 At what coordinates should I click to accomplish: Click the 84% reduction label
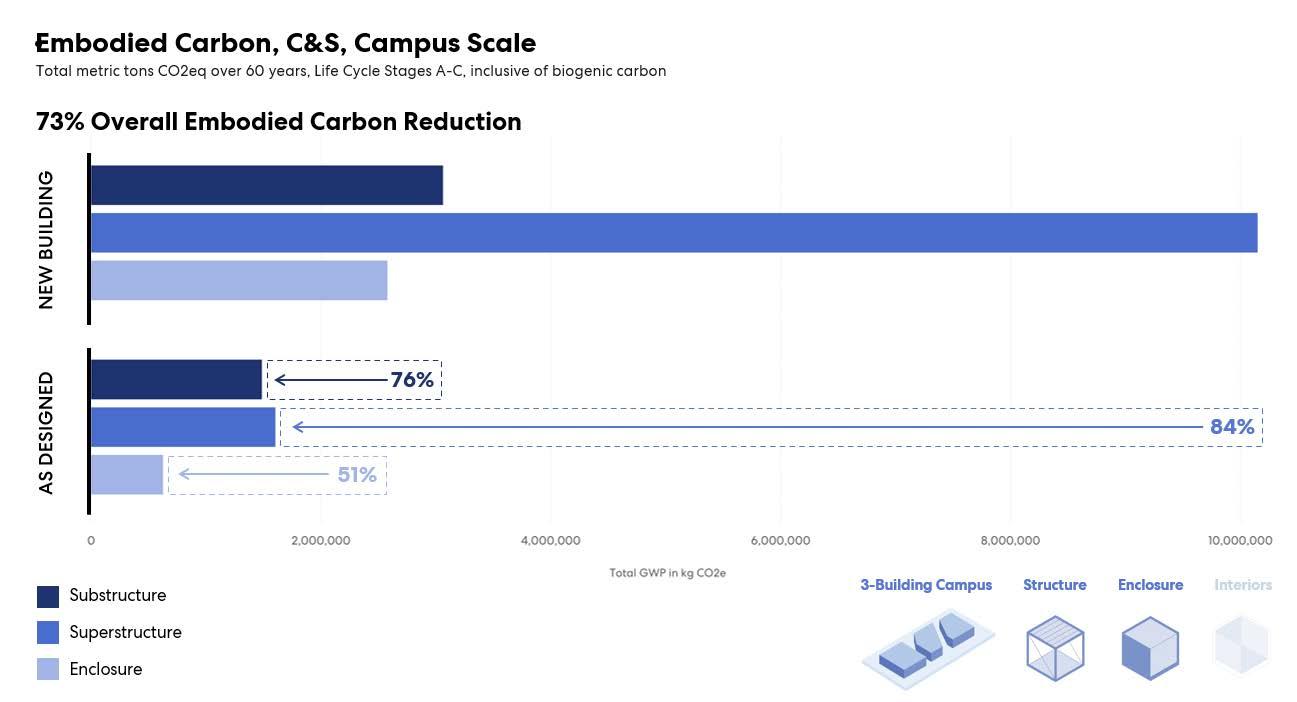click(x=1231, y=427)
